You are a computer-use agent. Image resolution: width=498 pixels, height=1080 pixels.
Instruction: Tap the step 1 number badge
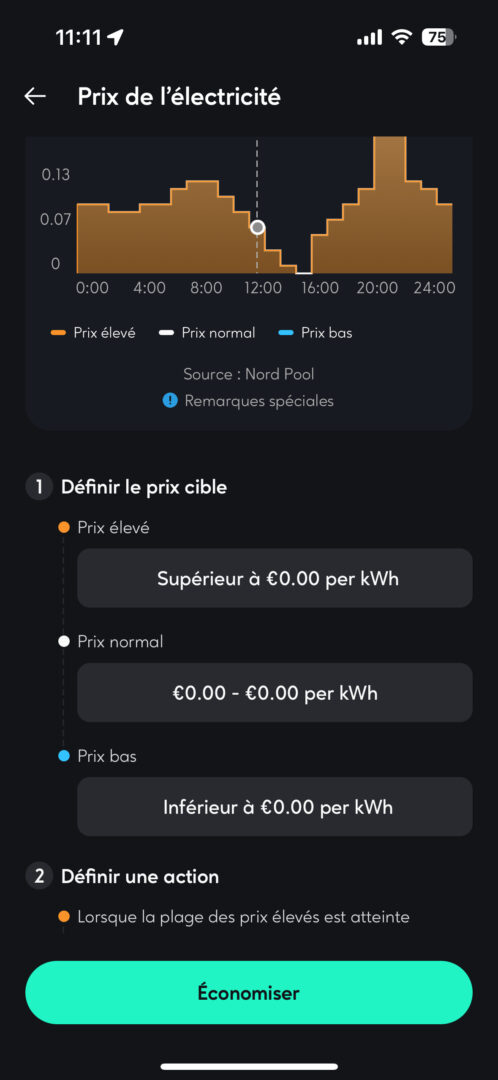[39, 487]
